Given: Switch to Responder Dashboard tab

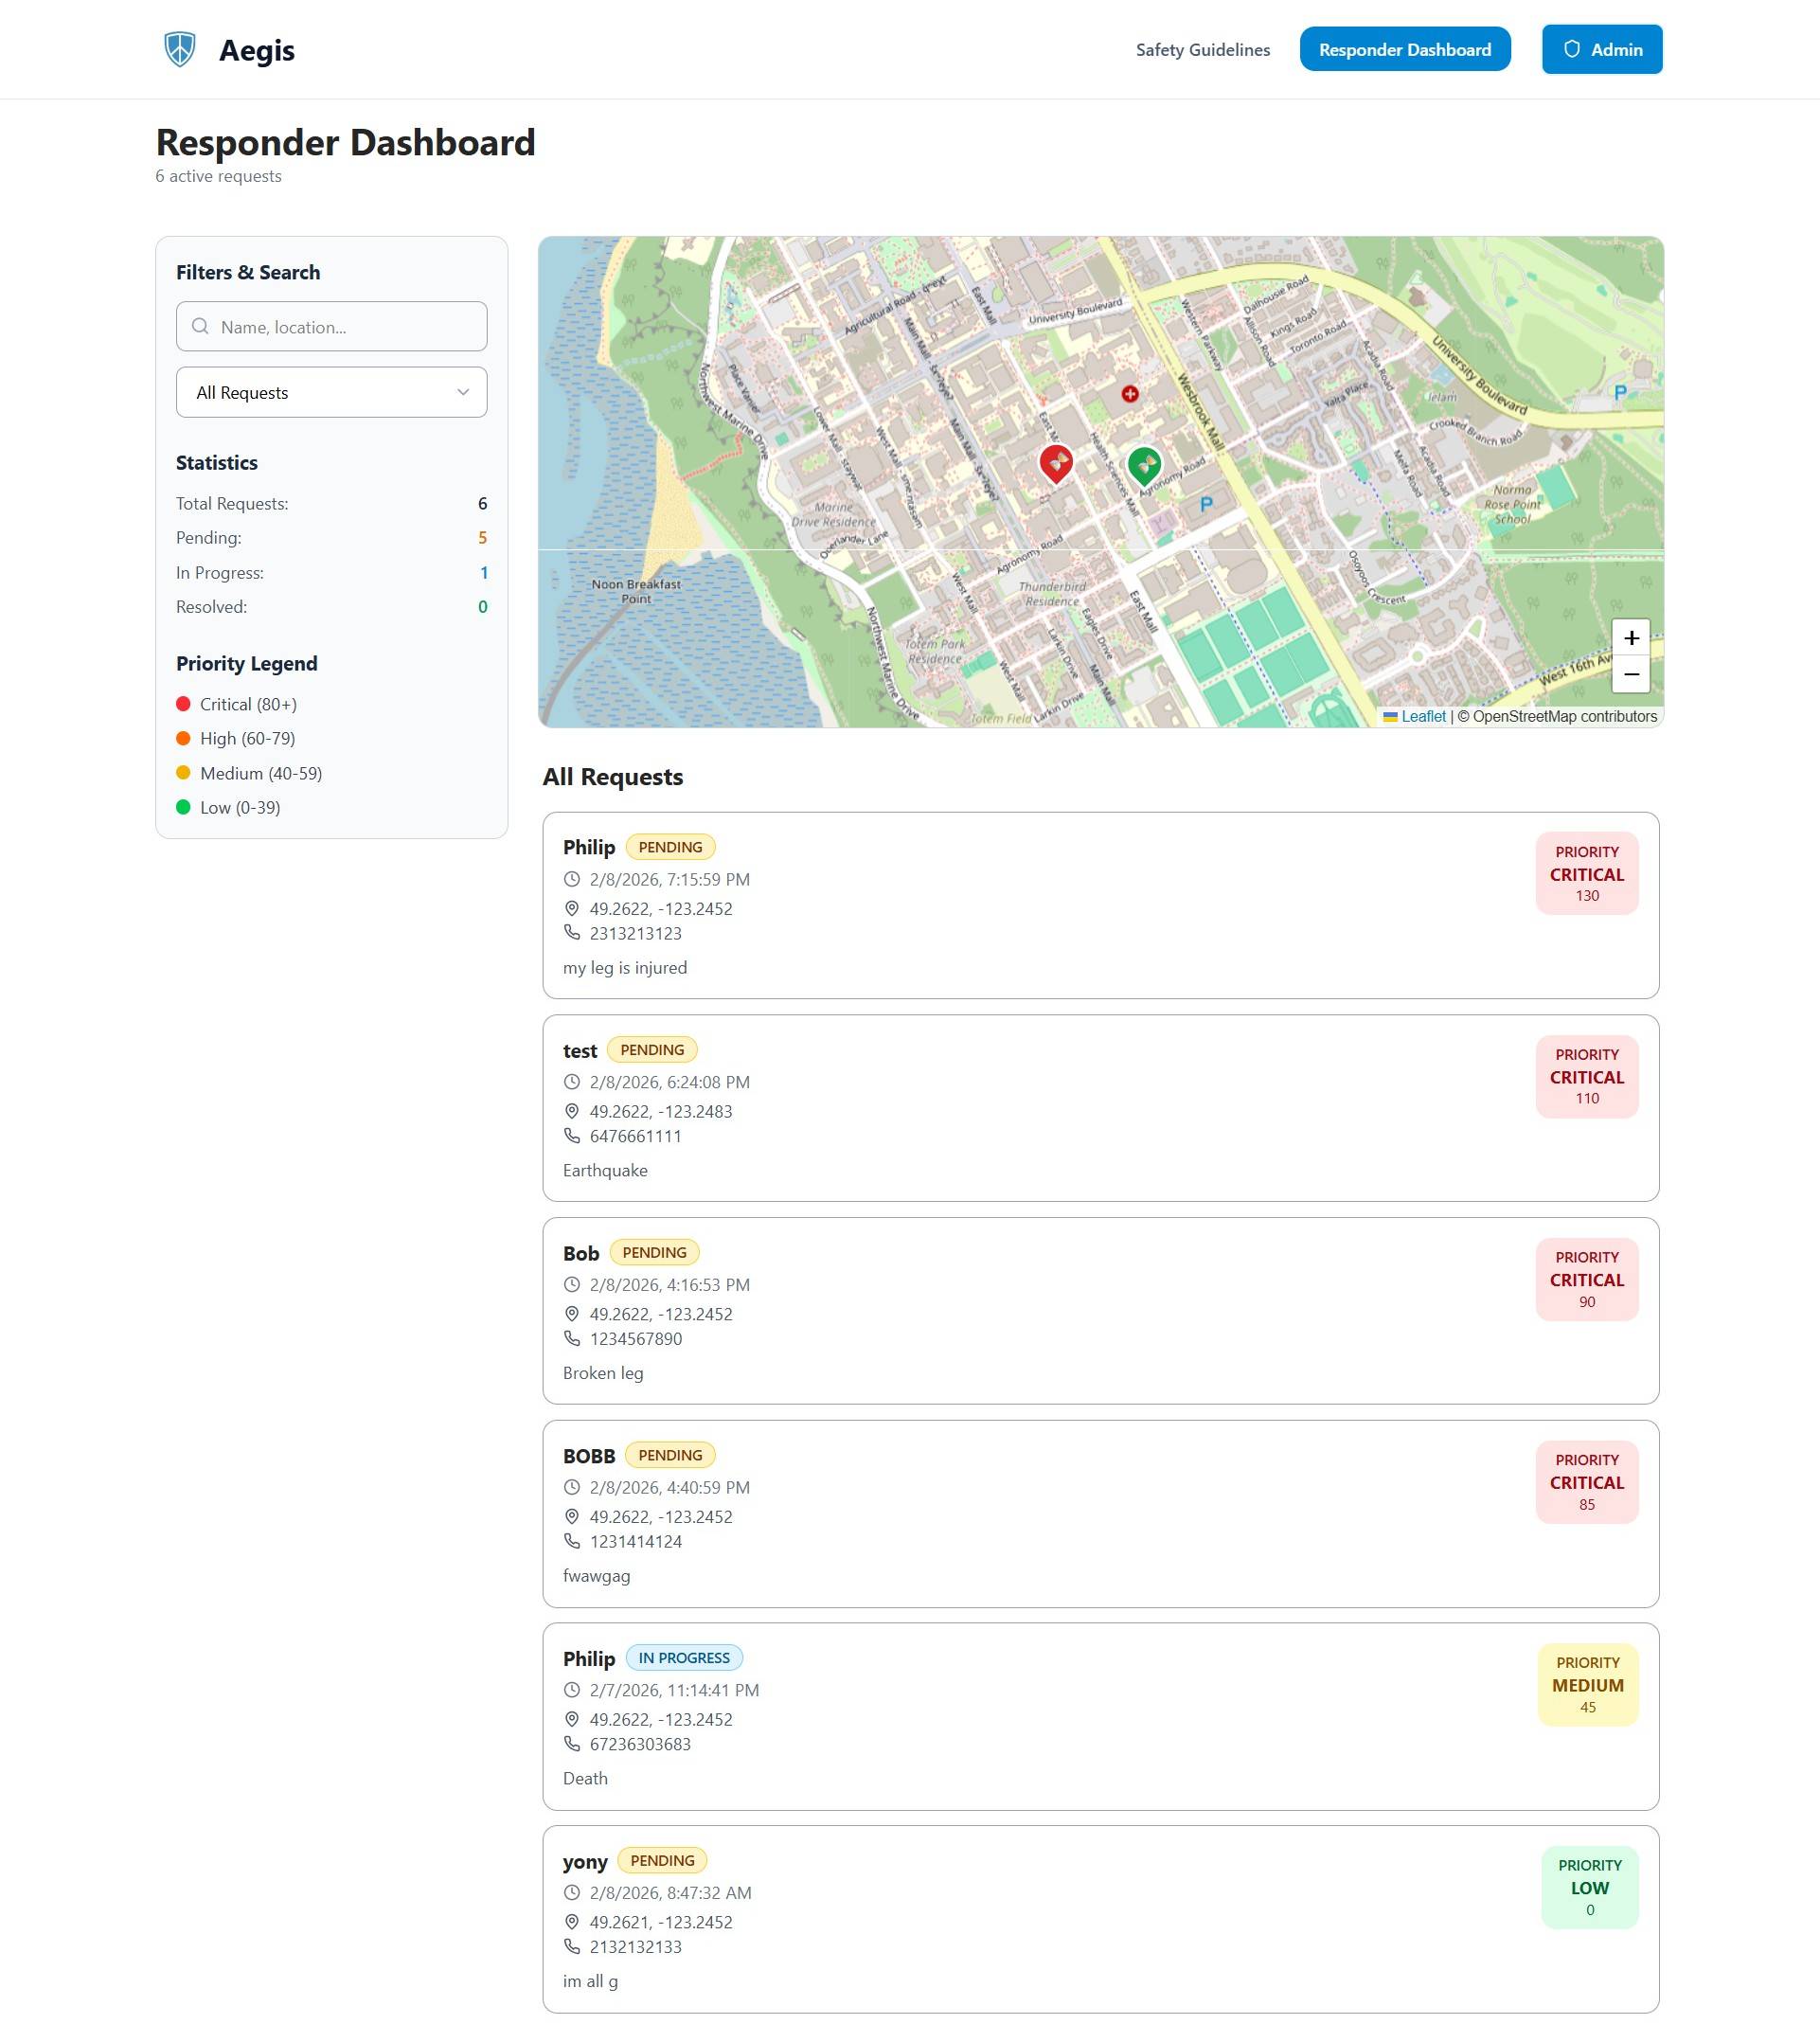Looking at the screenshot, I should pos(1404,50).
